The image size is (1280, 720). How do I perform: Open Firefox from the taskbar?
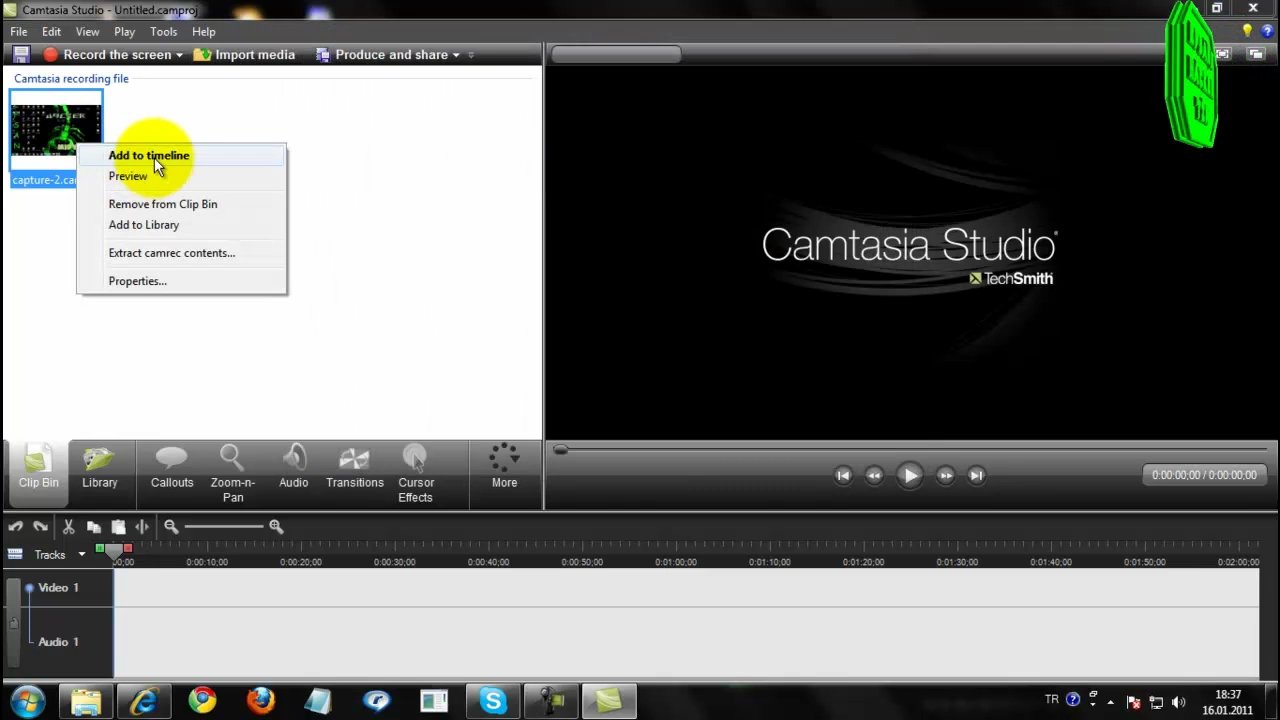[260, 701]
